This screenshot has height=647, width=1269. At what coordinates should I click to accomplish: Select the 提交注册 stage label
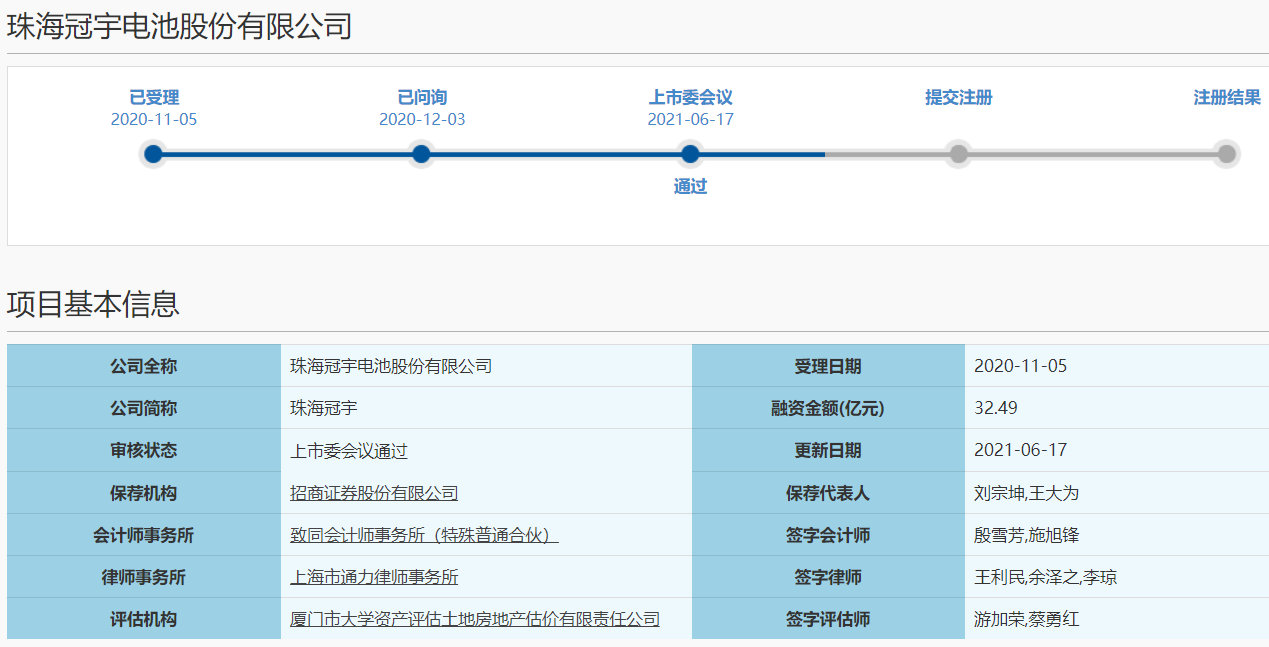pos(958,97)
